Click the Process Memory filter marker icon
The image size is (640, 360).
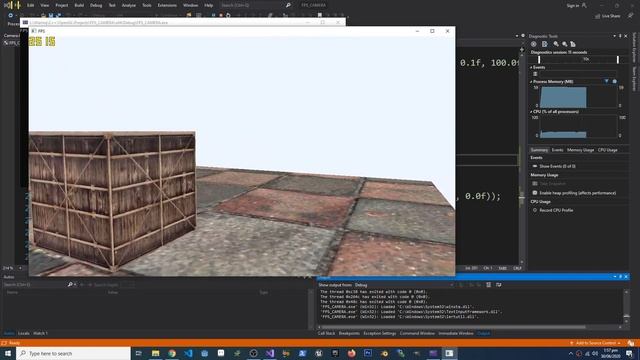(607, 81)
